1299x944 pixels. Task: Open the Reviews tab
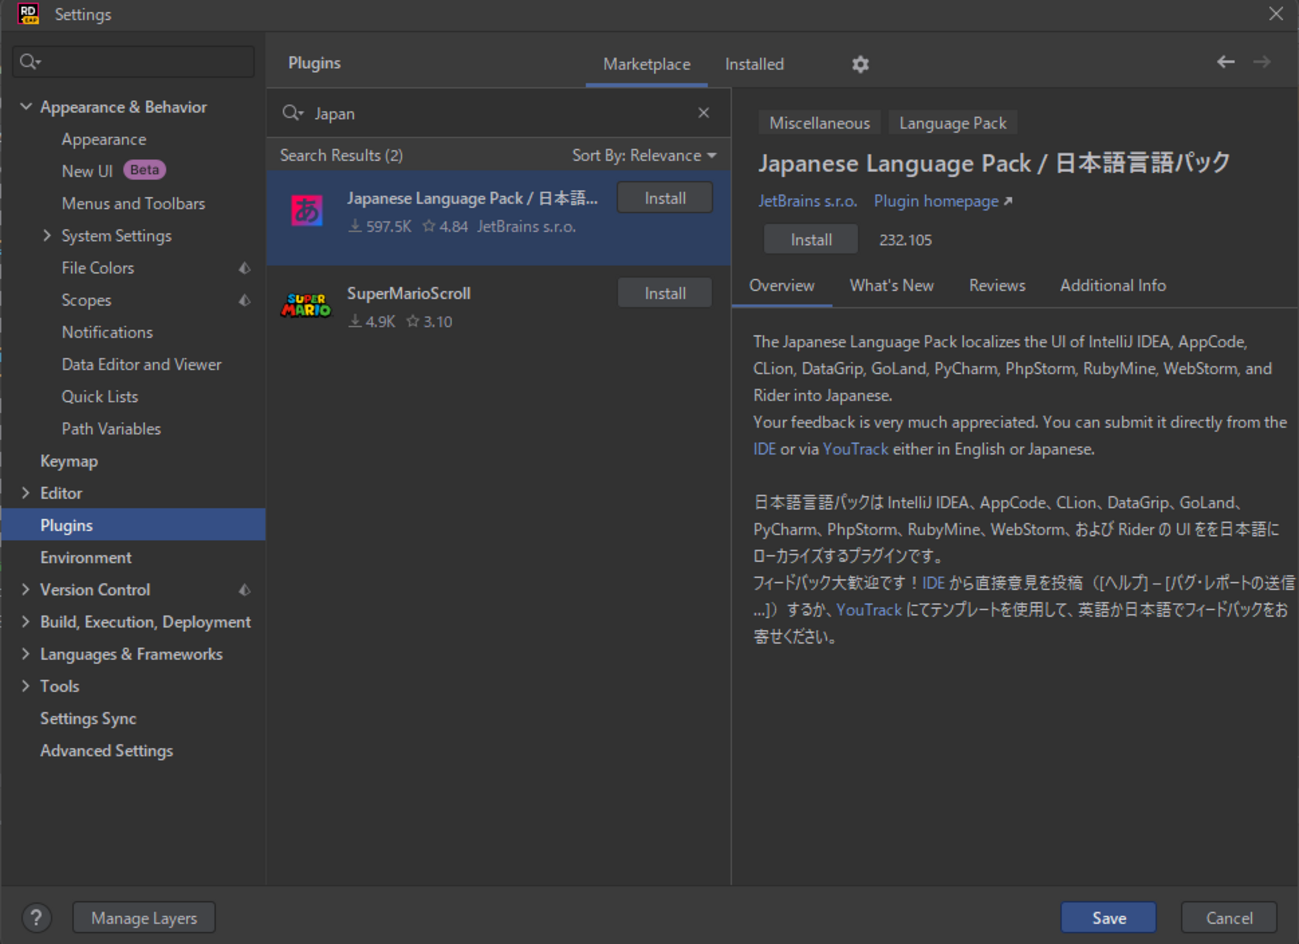996,285
